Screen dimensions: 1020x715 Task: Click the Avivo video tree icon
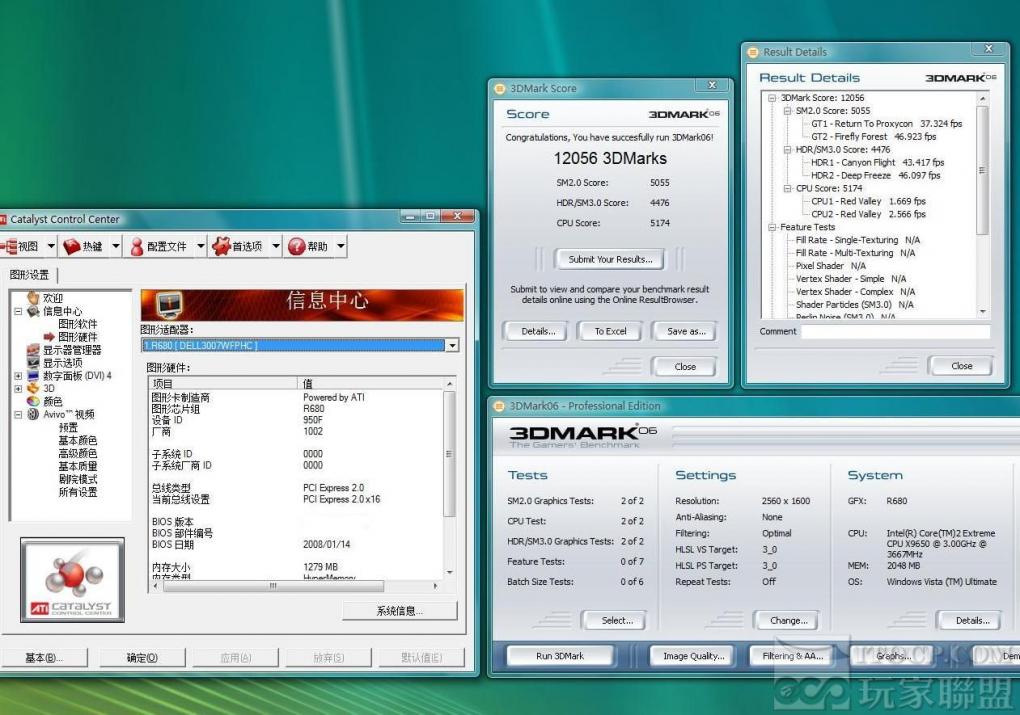[33, 414]
